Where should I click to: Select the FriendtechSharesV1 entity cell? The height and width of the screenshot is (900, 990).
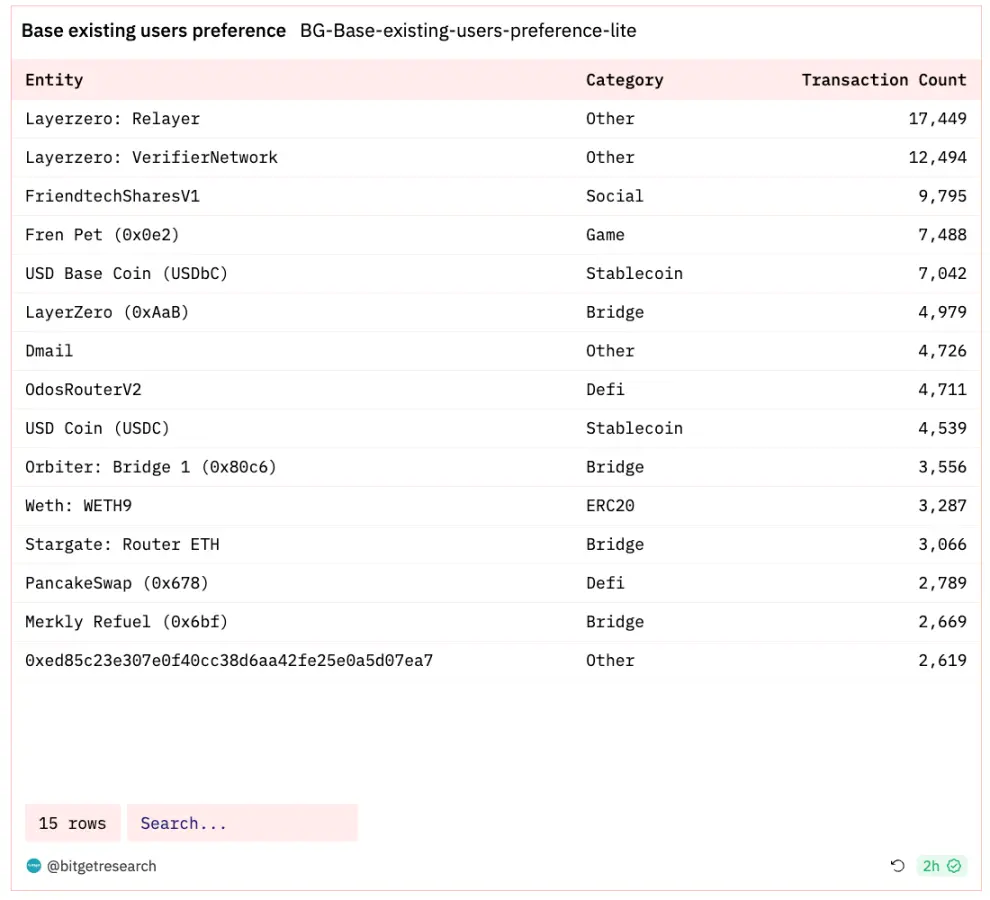[112, 196]
